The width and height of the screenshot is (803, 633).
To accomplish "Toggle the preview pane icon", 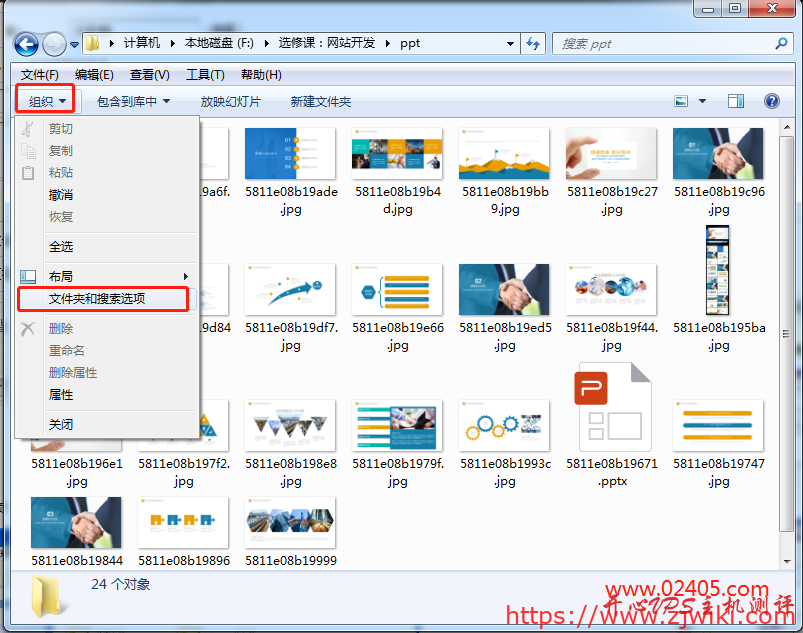I will point(737,100).
